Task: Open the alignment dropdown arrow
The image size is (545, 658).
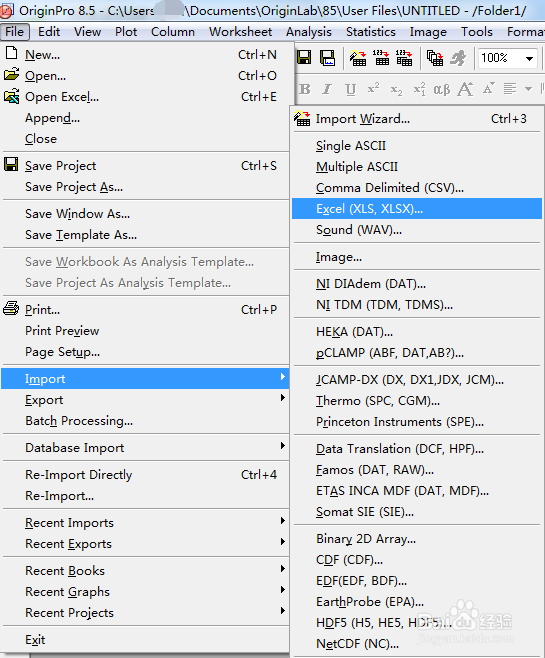Action: [x=528, y=89]
